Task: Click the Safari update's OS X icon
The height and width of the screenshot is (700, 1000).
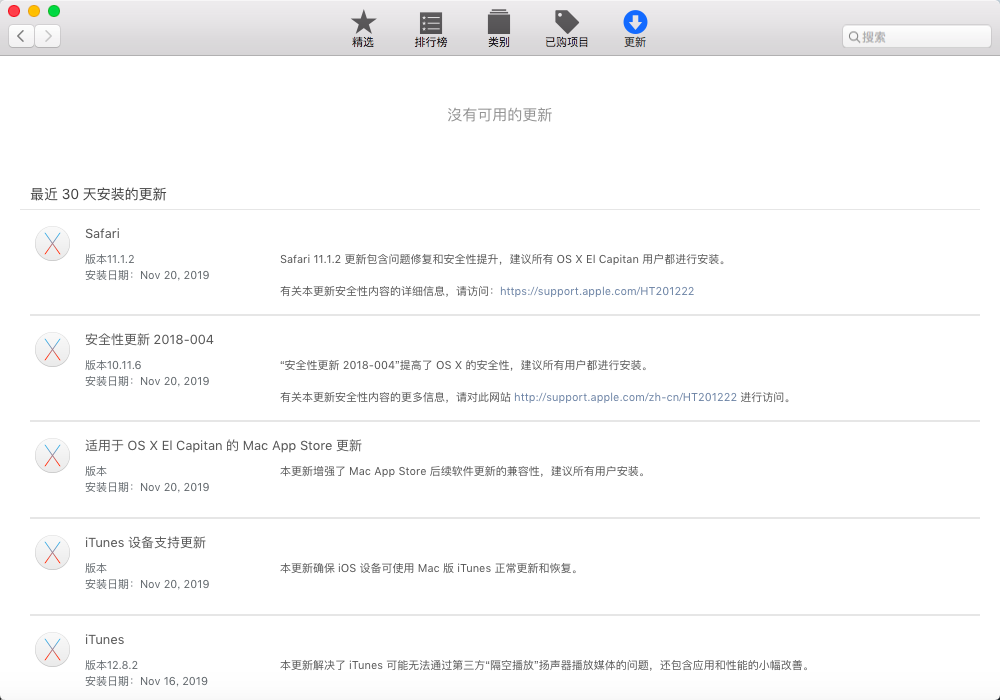Action: click(x=52, y=243)
